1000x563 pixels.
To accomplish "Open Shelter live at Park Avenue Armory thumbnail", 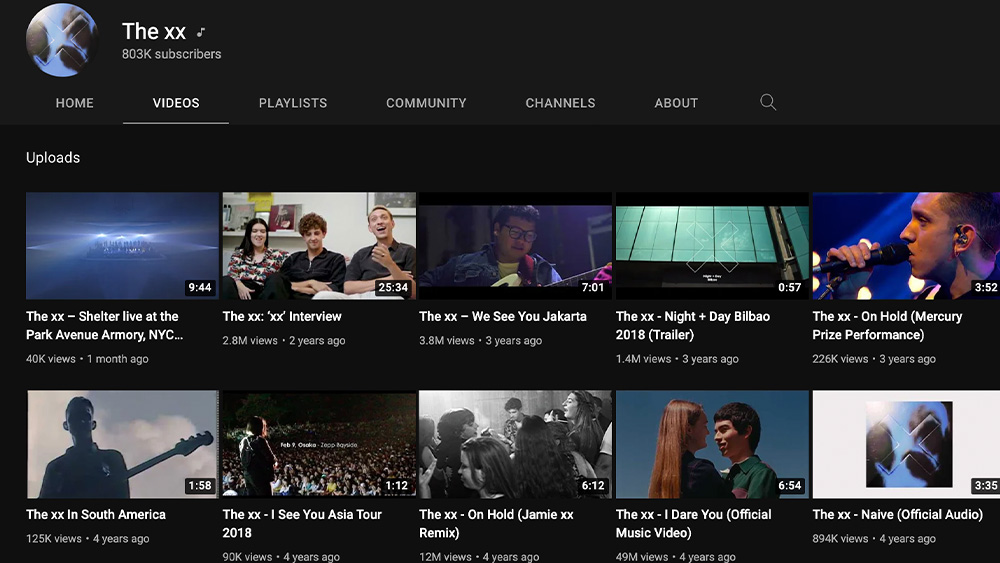I will [x=122, y=246].
